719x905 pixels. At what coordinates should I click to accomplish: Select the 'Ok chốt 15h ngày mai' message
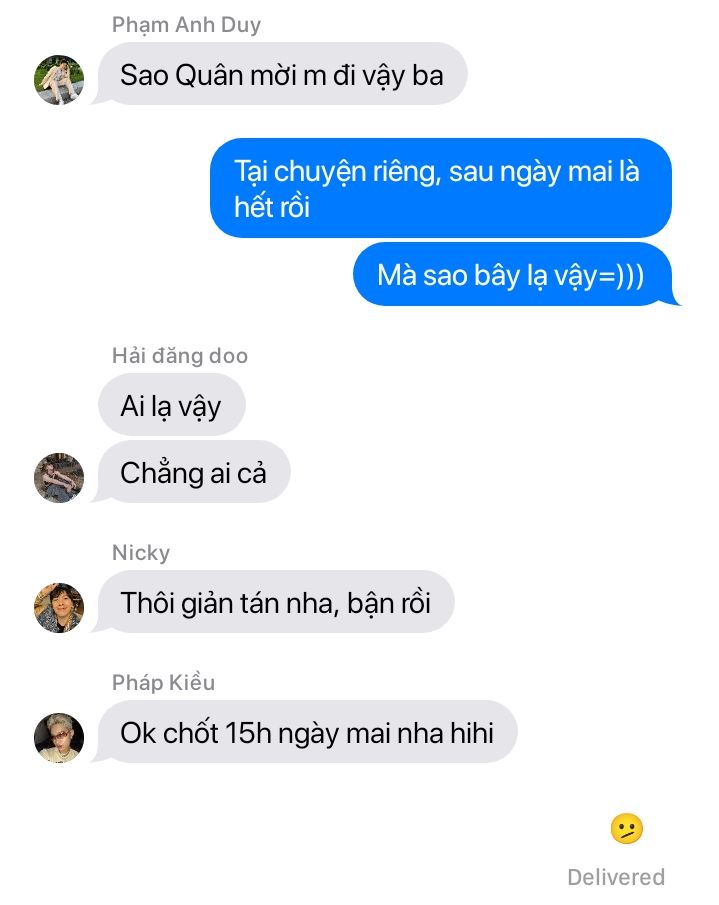(307, 732)
